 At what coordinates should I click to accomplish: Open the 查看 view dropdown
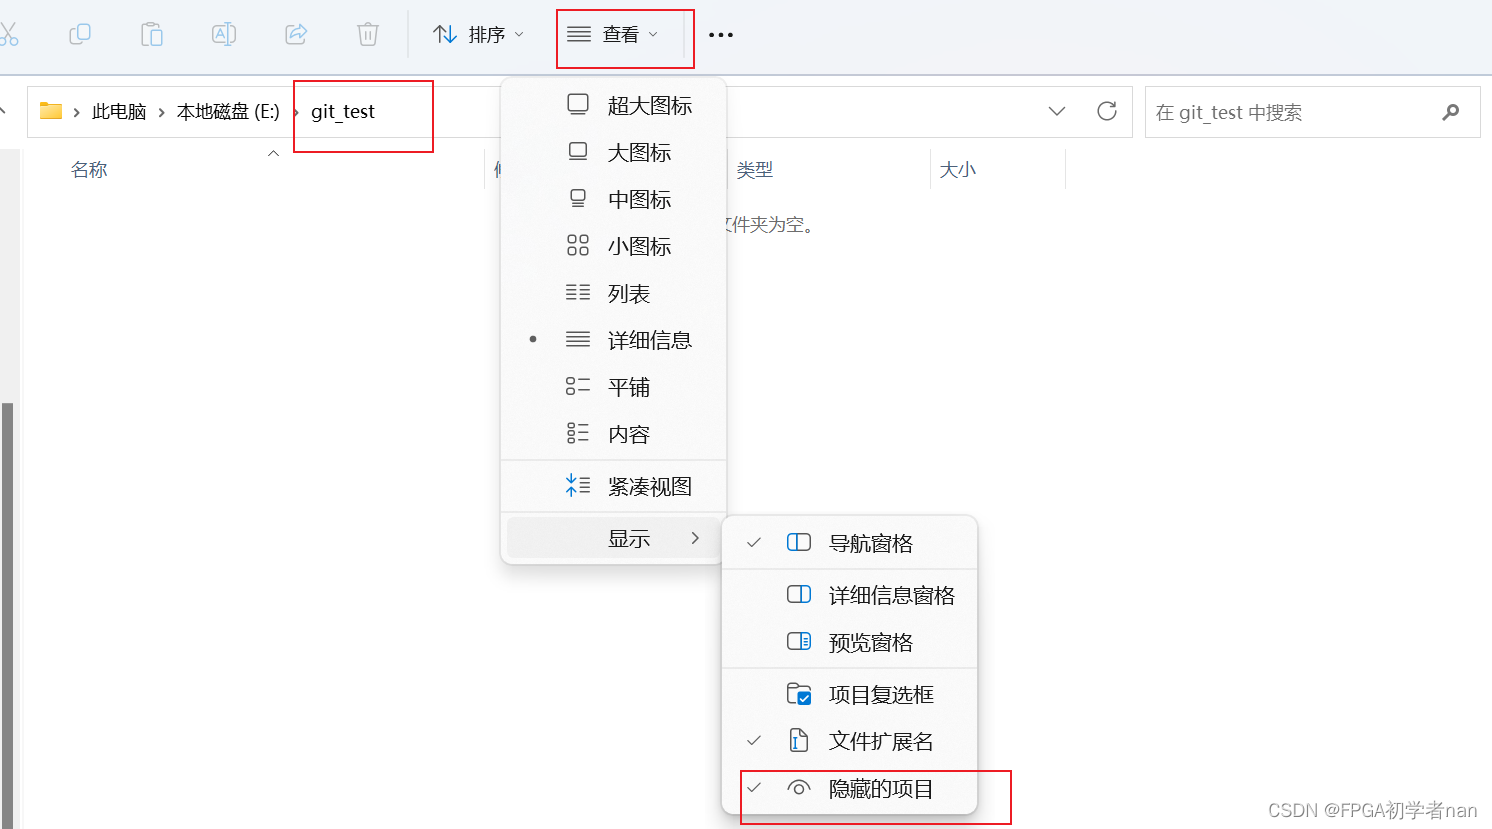613,35
